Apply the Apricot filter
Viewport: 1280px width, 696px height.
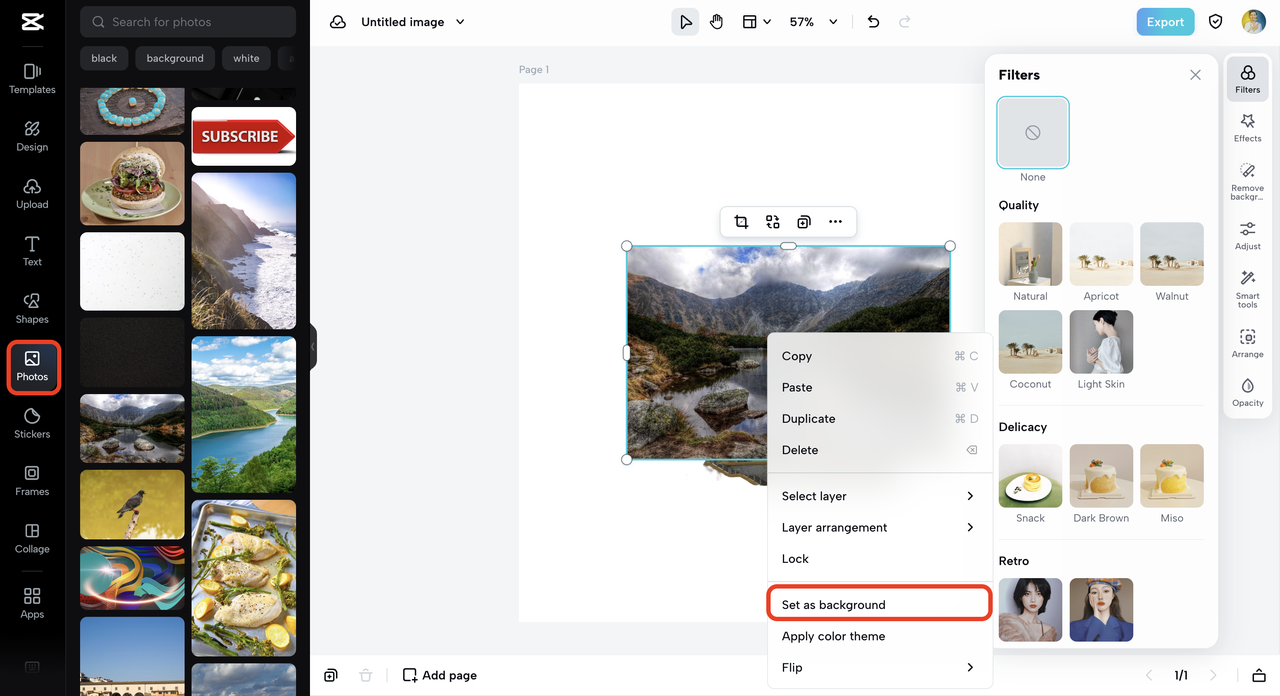(x=1101, y=254)
